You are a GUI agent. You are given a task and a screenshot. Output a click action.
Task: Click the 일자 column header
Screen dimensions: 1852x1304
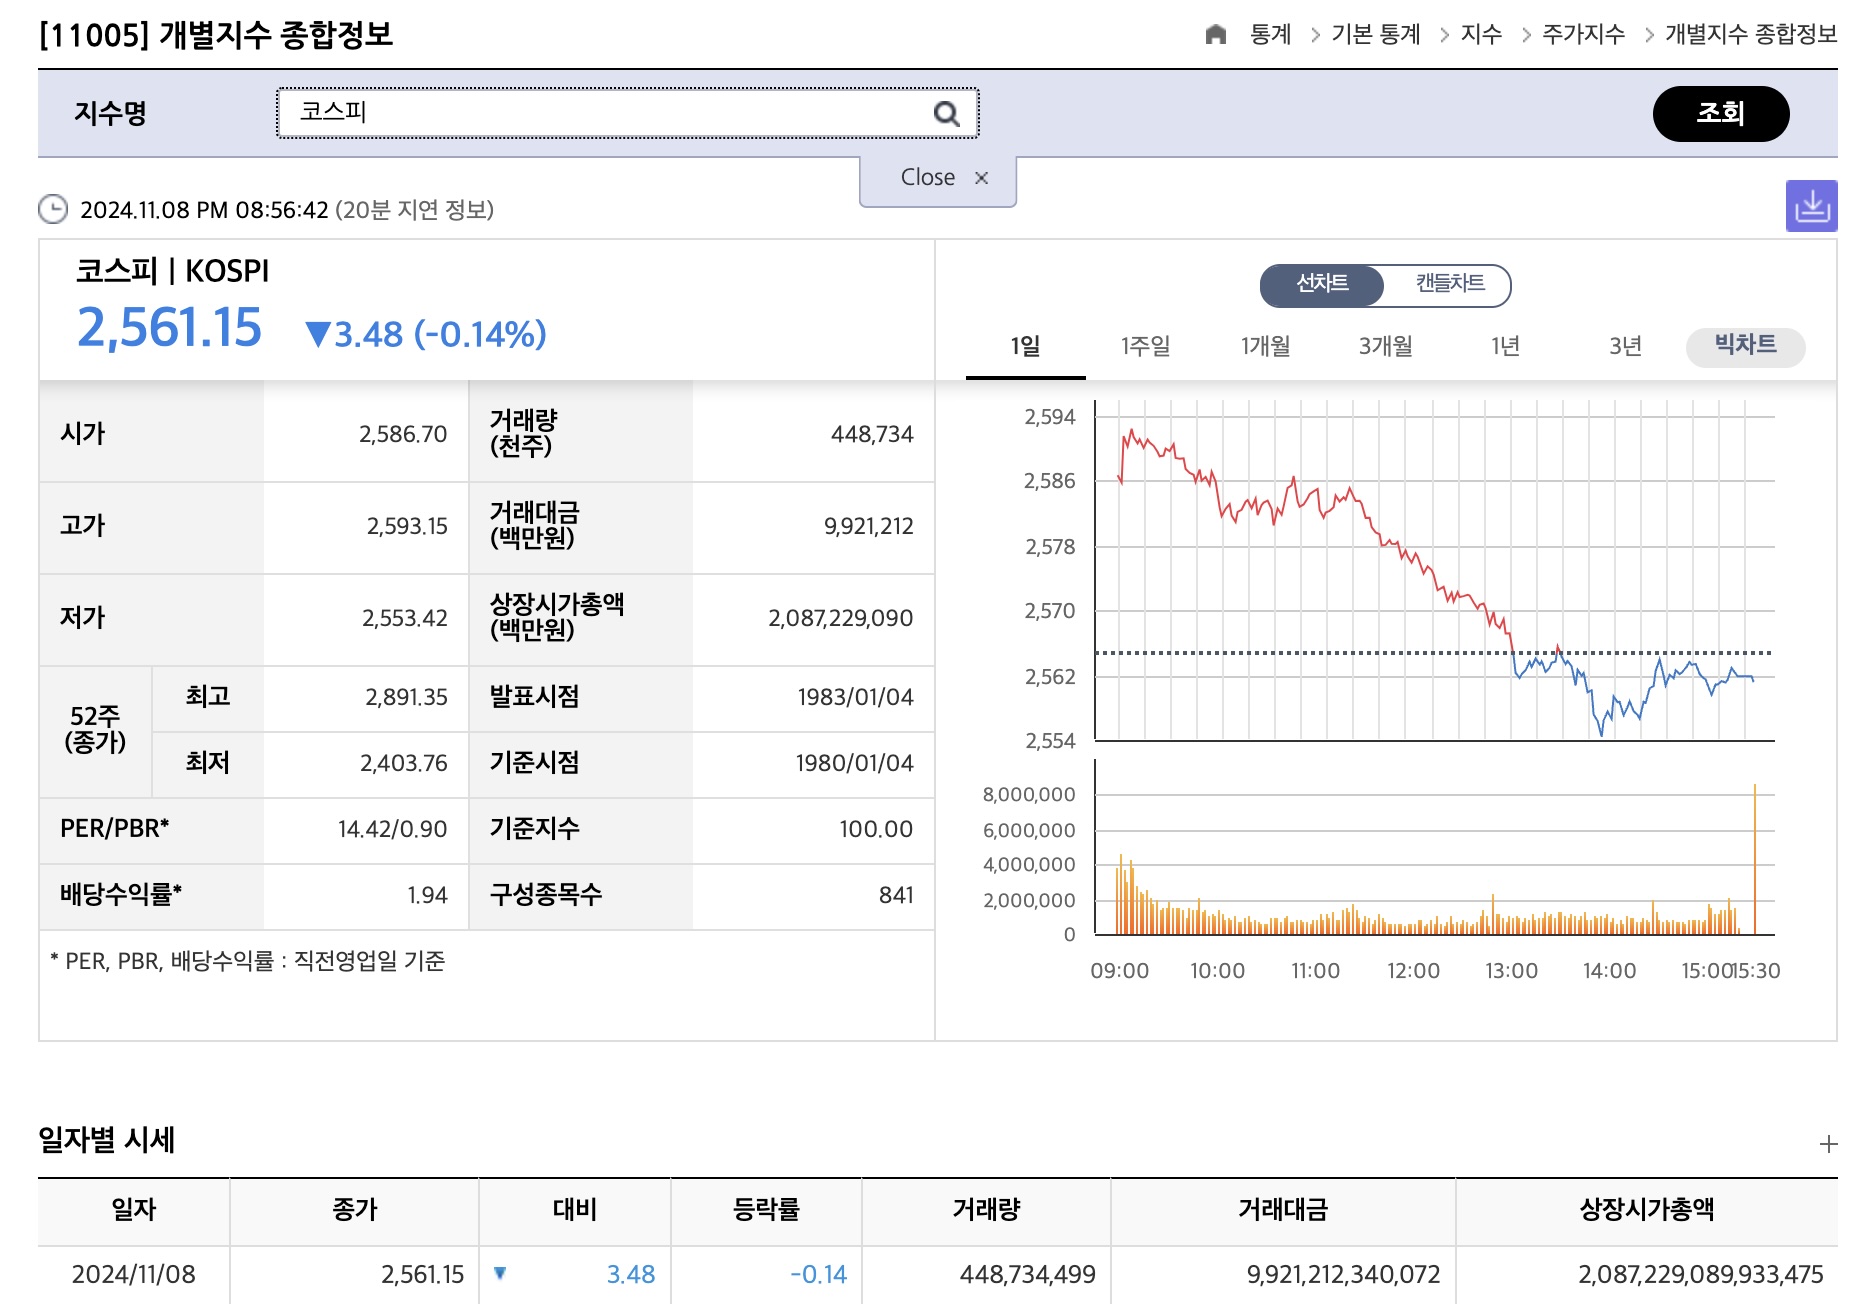pos(134,1210)
